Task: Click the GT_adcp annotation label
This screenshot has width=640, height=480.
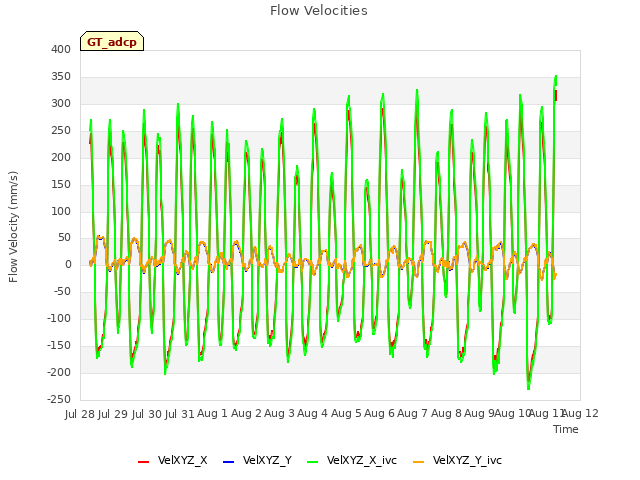Action: tap(112, 42)
